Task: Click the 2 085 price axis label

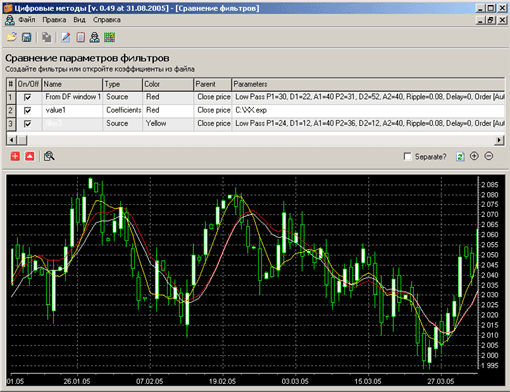Action: pos(490,185)
